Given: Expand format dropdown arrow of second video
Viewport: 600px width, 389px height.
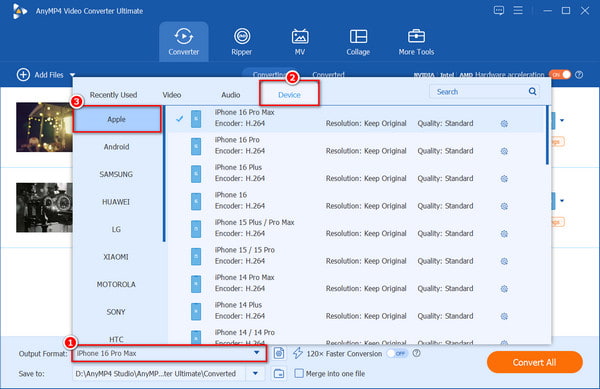Looking at the screenshot, I should coord(562,201).
